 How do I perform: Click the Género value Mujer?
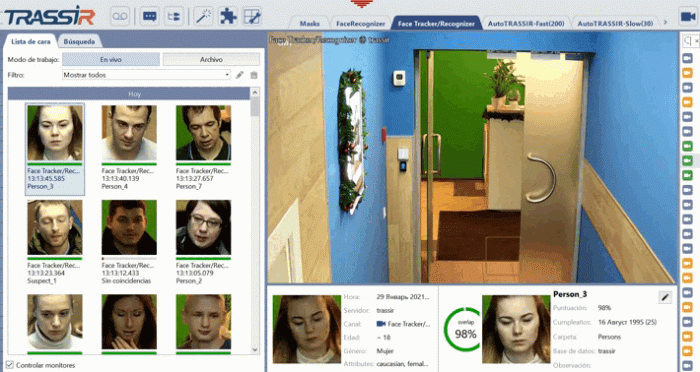[385, 351]
